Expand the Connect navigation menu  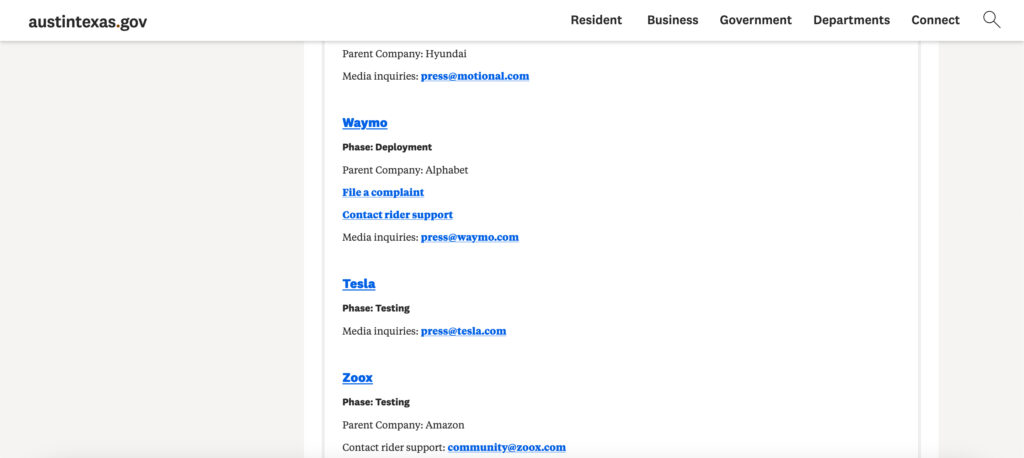coord(935,20)
